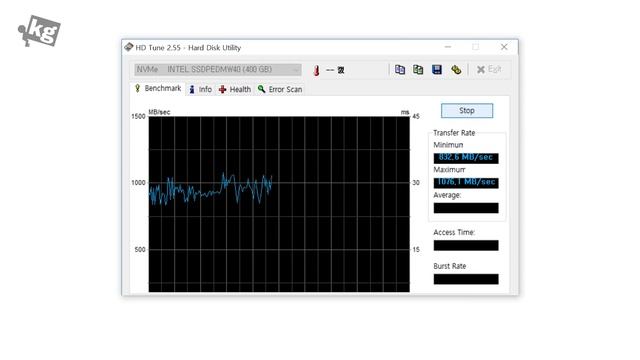Click the copy text to clipboard icon
The width and height of the screenshot is (640, 360).
[400, 70]
